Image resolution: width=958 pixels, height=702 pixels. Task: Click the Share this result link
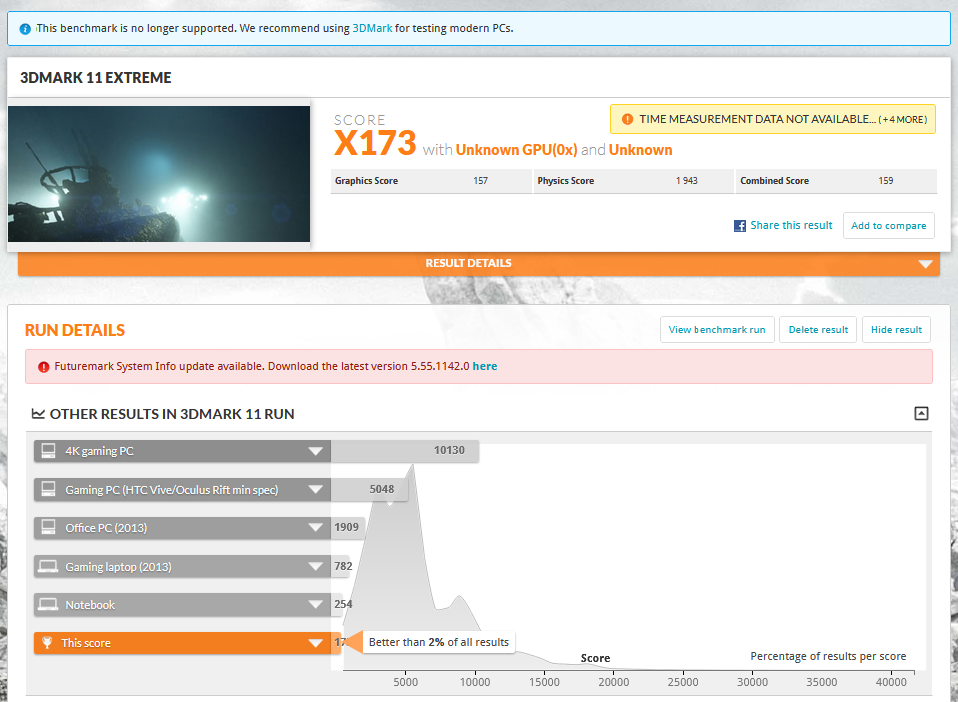tap(791, 225)
